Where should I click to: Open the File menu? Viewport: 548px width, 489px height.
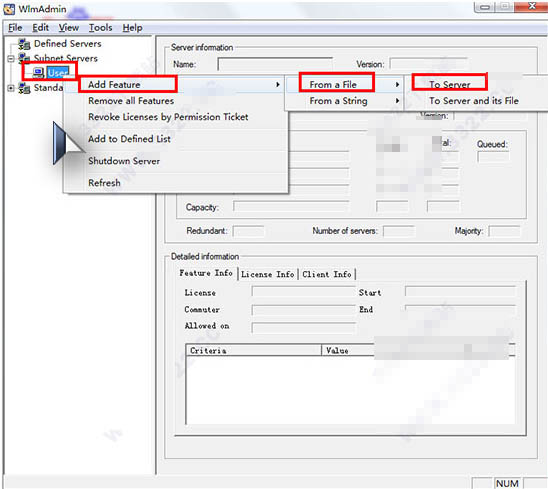click(15, 28)
